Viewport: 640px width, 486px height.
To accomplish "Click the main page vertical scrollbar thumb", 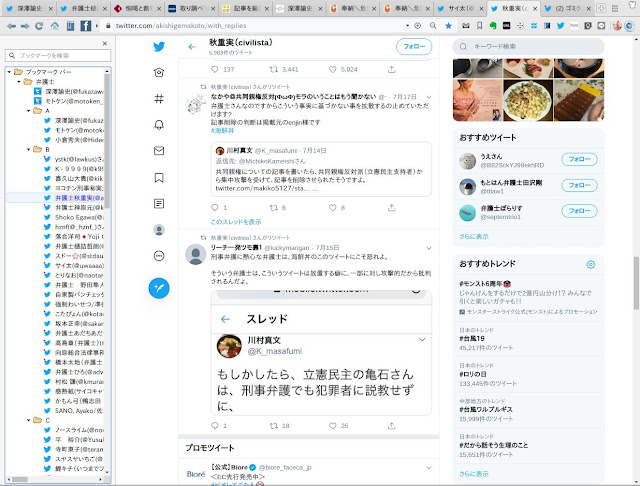I will click(636, 283).
